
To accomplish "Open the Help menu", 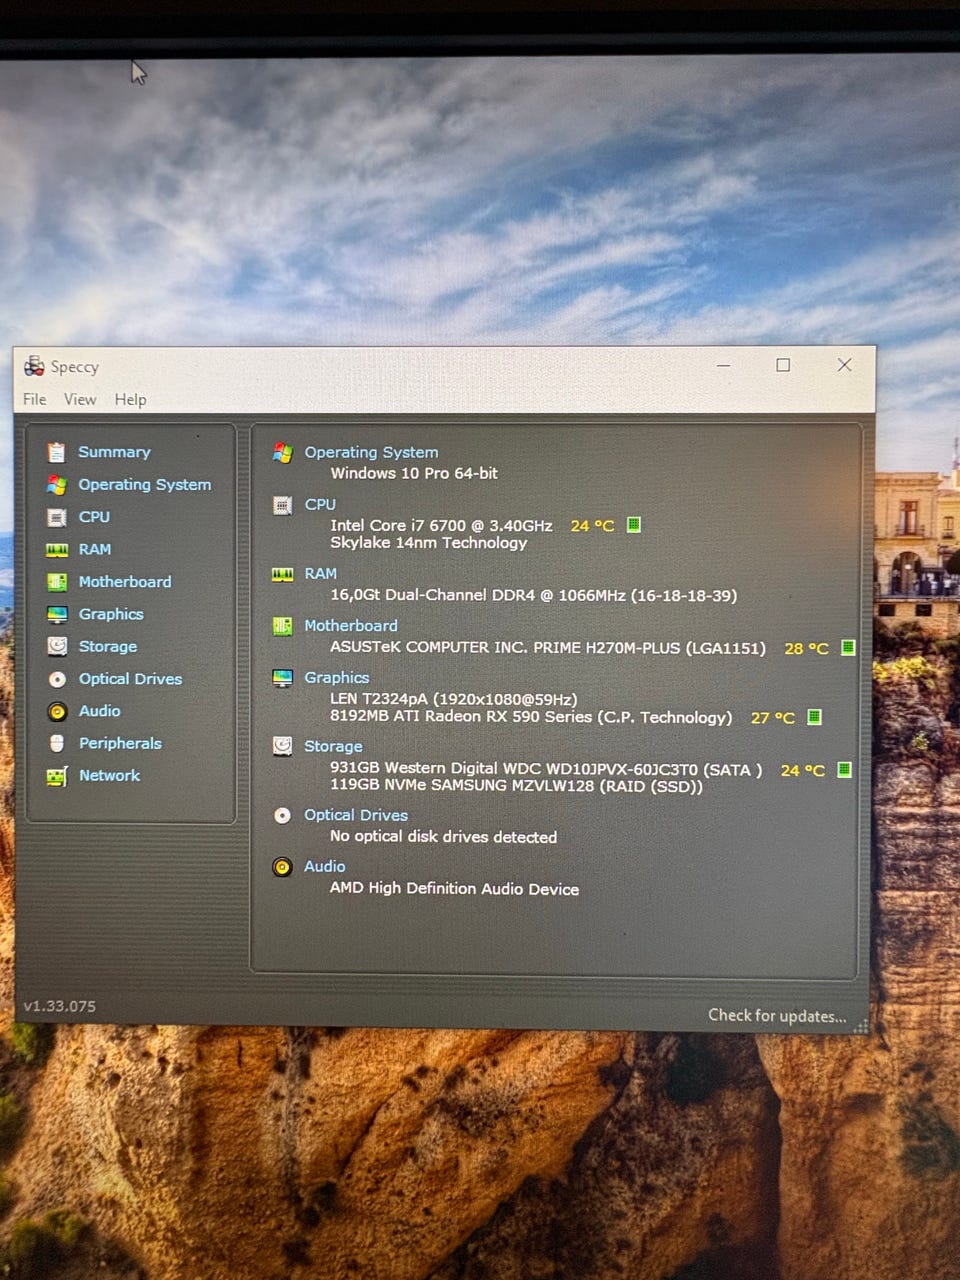I will (x=130, y=399).
